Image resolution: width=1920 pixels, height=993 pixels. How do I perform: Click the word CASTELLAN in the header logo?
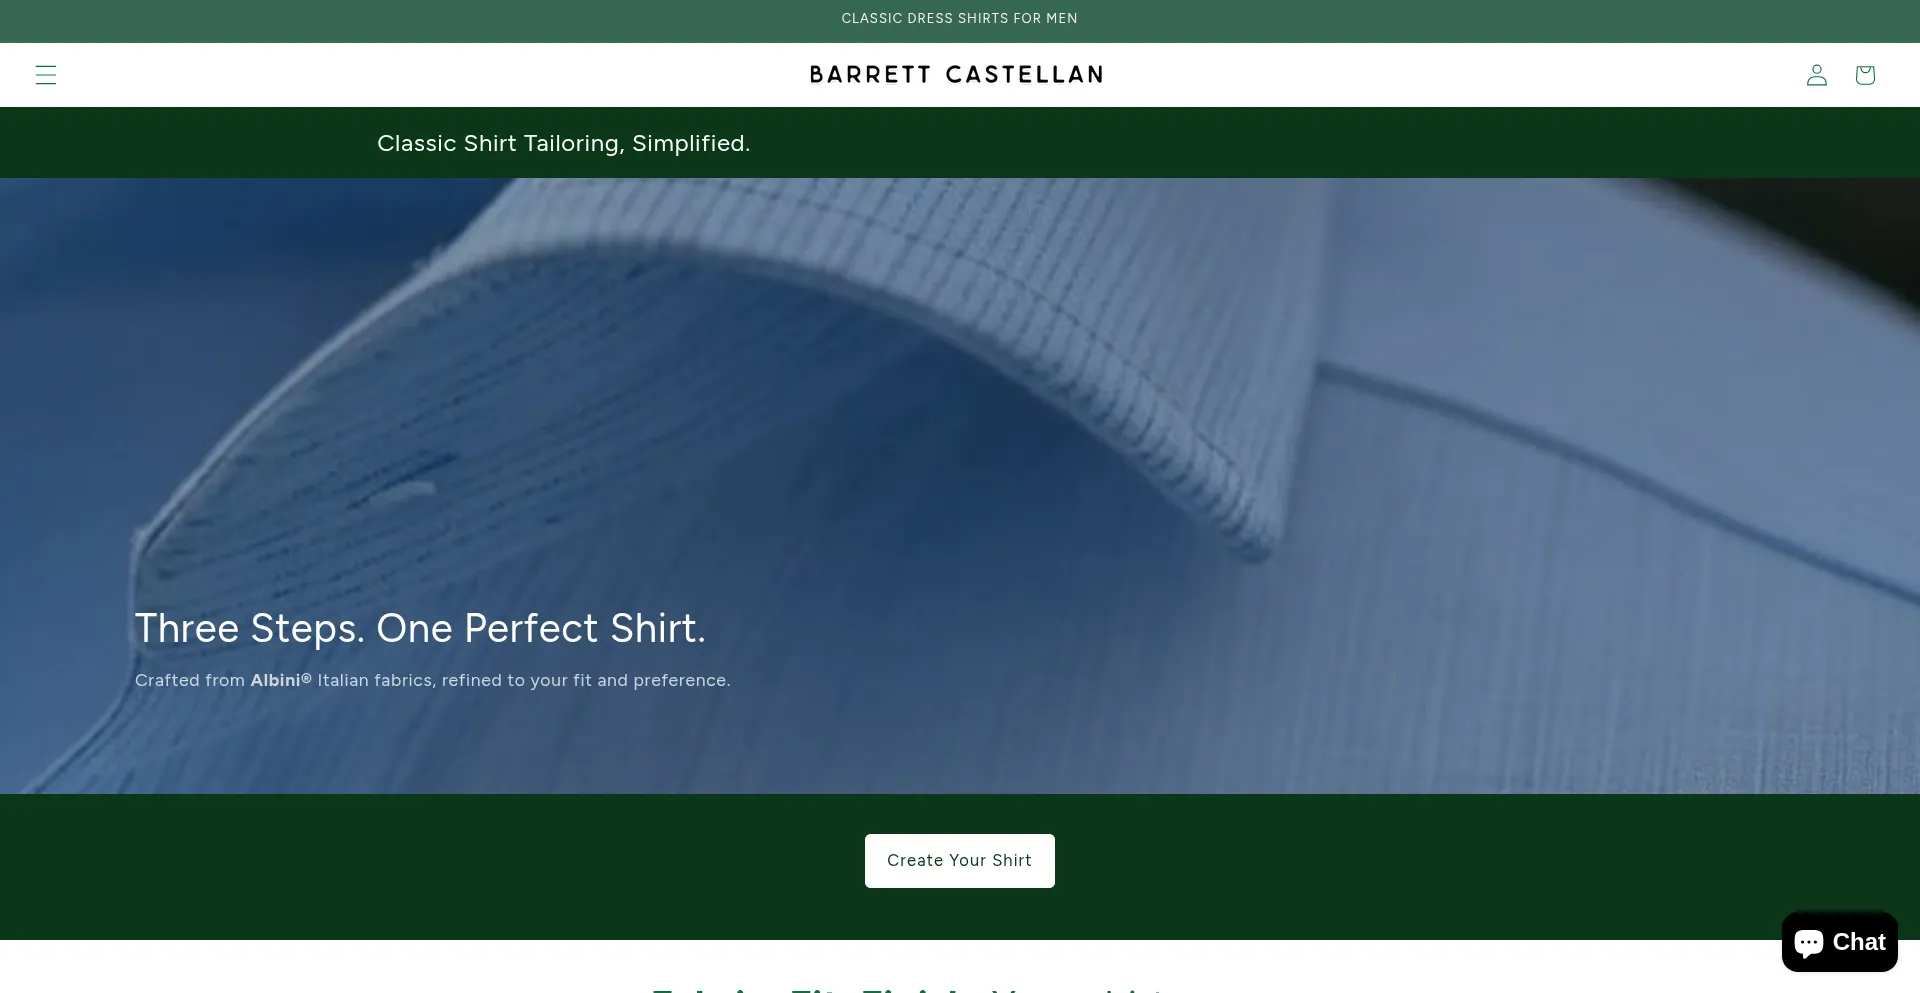tap(1024, 75)
